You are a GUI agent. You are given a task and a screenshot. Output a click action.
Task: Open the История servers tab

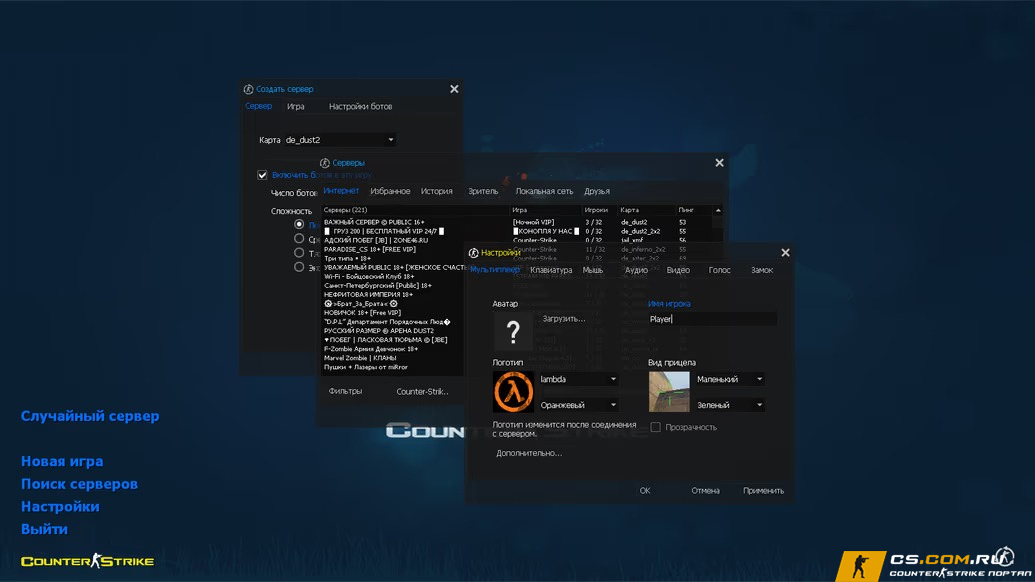click(437, 191)
